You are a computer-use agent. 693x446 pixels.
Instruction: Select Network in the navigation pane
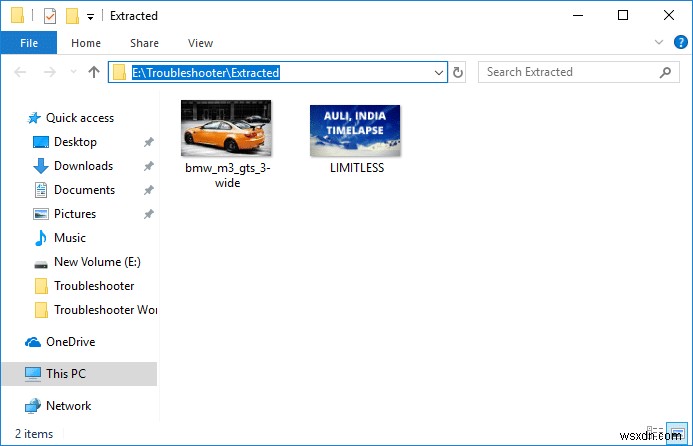(x=58, y=406)
